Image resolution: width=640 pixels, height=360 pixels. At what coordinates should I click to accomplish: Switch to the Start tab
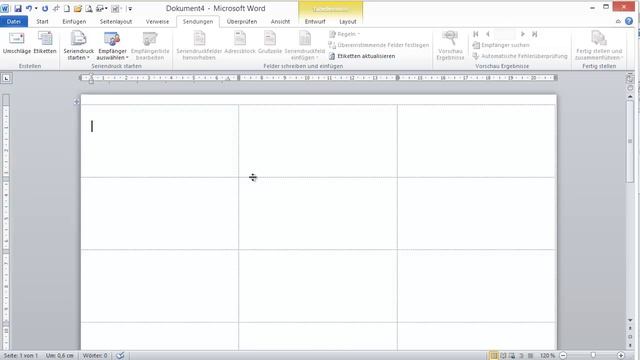[42, 22]
